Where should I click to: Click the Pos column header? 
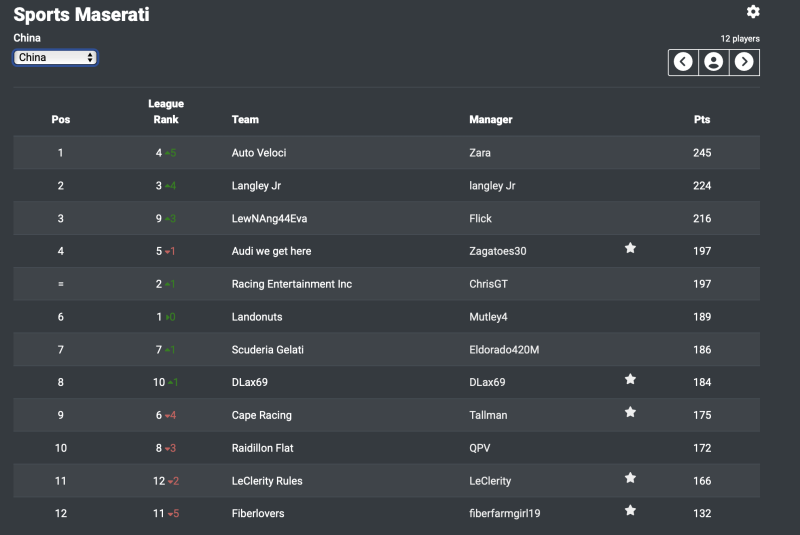pyautogui.click(x=61, y=119)
